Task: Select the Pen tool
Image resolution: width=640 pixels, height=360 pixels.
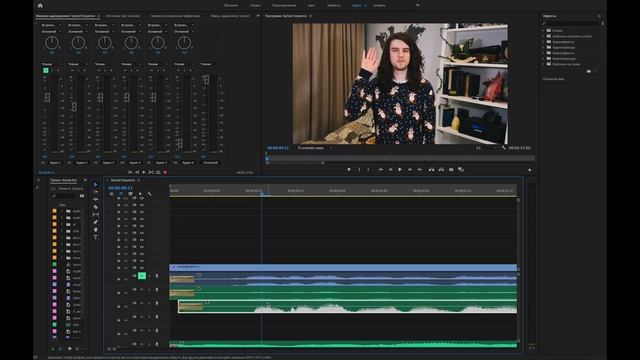Action: (x=96, y=222)
